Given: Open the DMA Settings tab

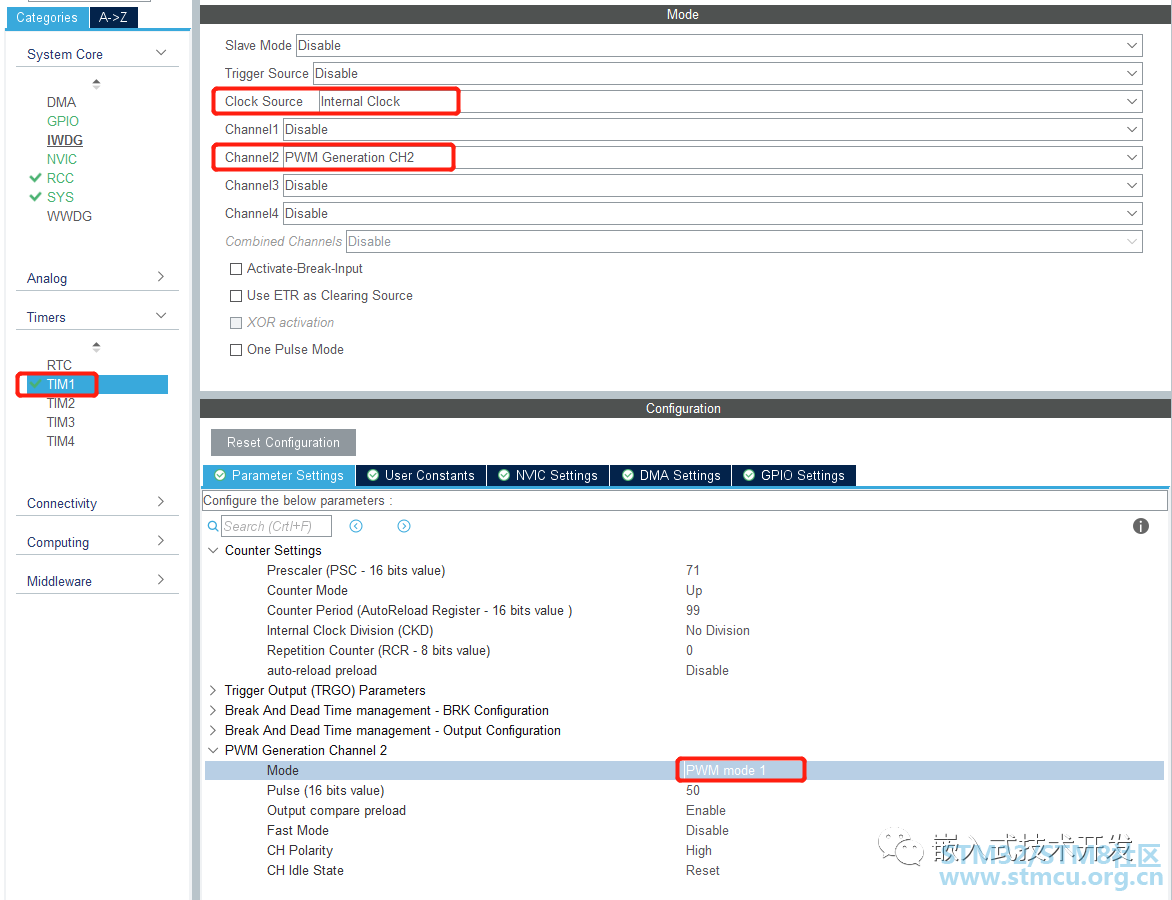Looking at the screenshot, I should pyautogui.click(x=670, y=475).
